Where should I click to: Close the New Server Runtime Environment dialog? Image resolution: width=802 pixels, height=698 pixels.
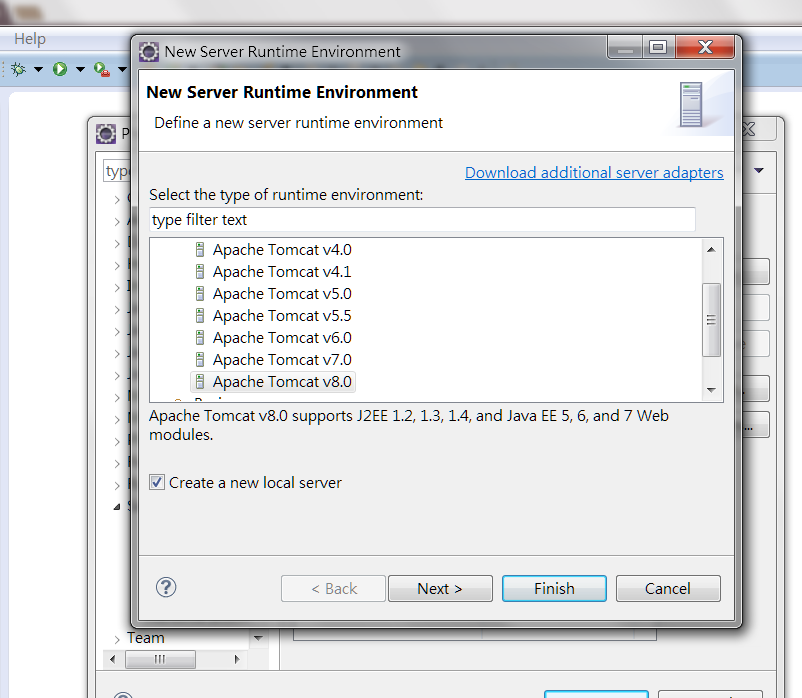(705, 47)
